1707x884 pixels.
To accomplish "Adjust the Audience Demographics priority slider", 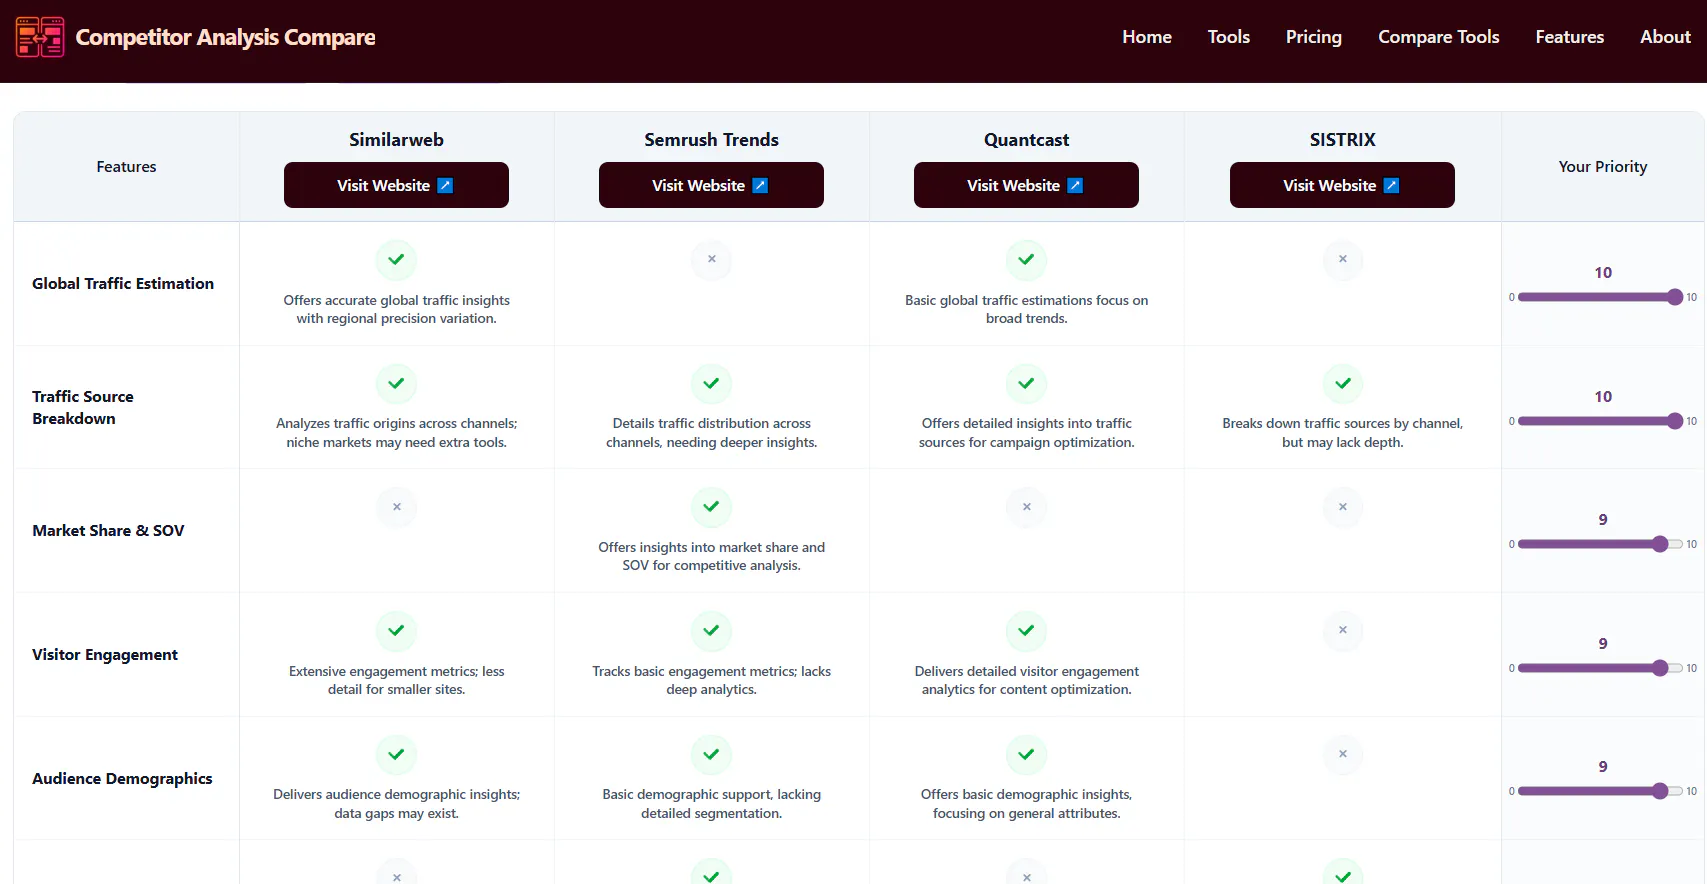I will (x=1600, y=791).
